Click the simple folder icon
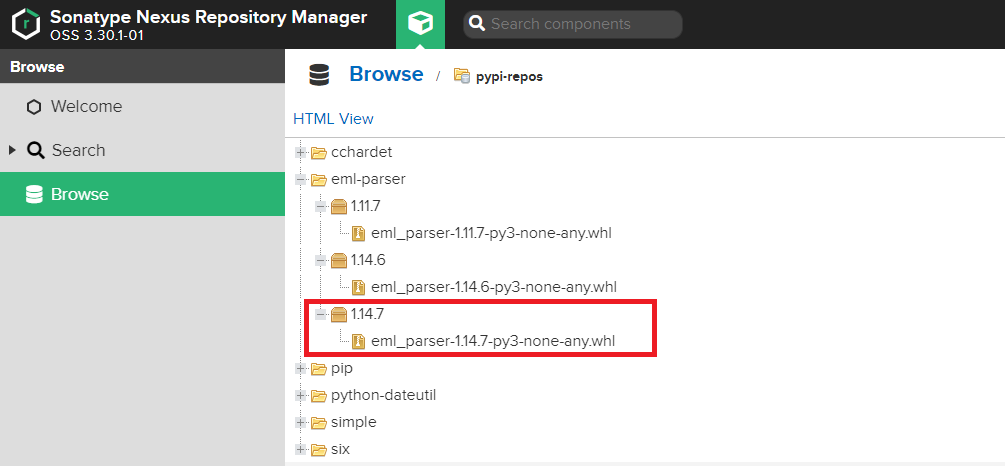Image resolution: width=1005 pixels, height=466 pixels. click(319, 422)
